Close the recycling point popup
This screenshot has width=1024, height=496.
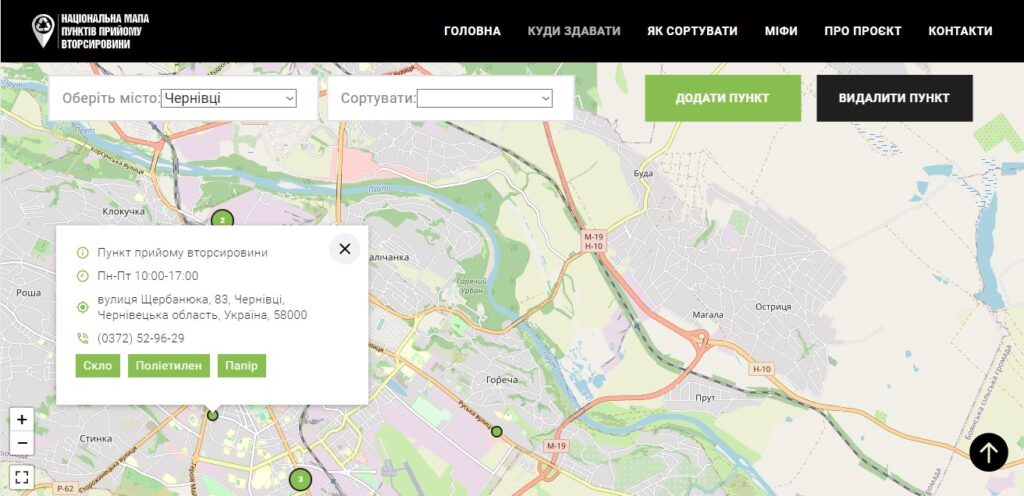(345, 249)
